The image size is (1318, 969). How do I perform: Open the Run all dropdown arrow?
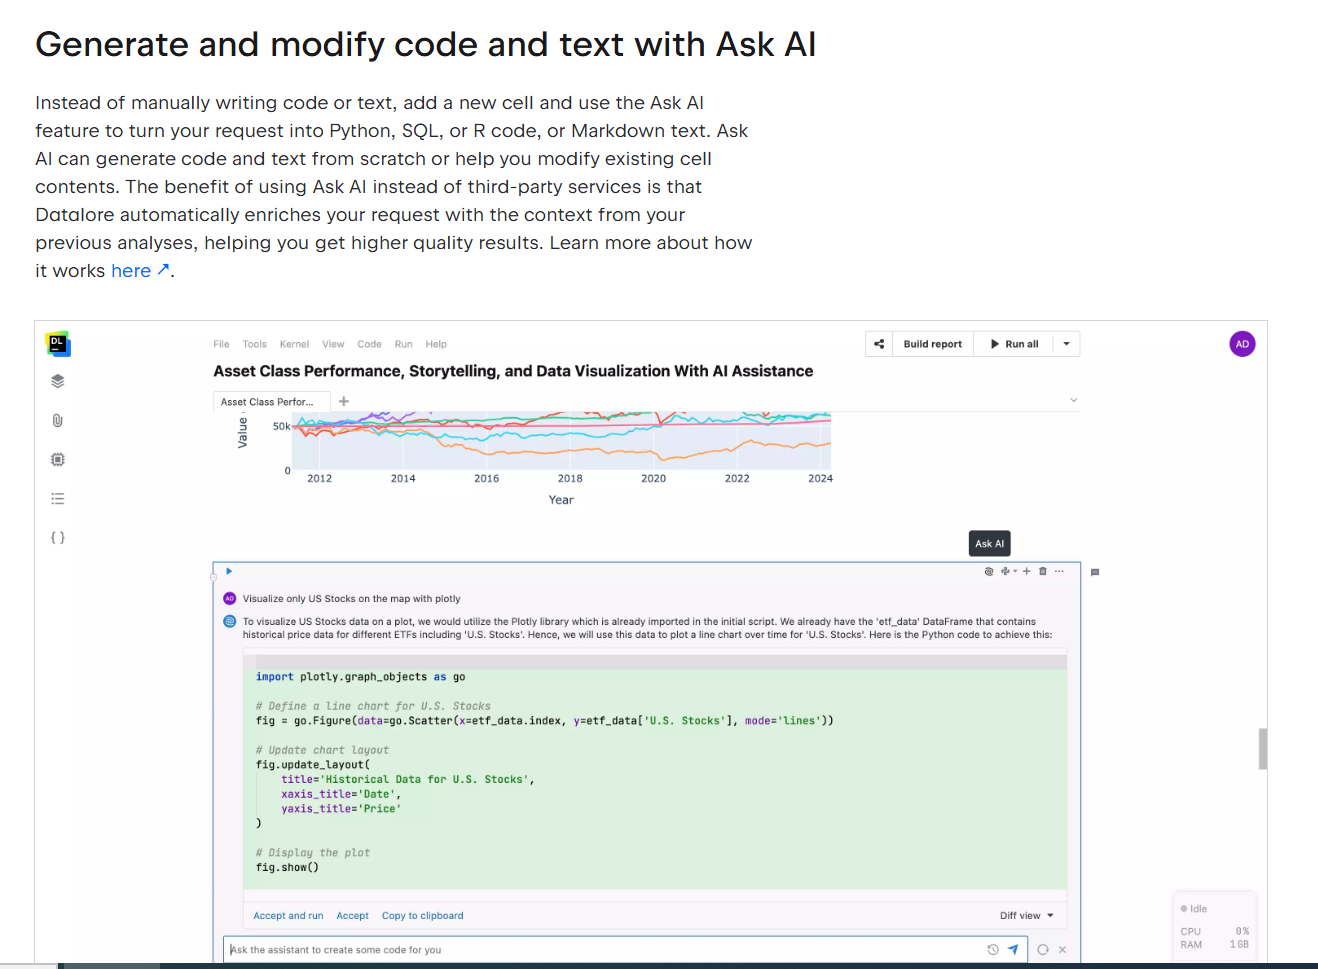pyautogui.click(x=1066, y=344)
